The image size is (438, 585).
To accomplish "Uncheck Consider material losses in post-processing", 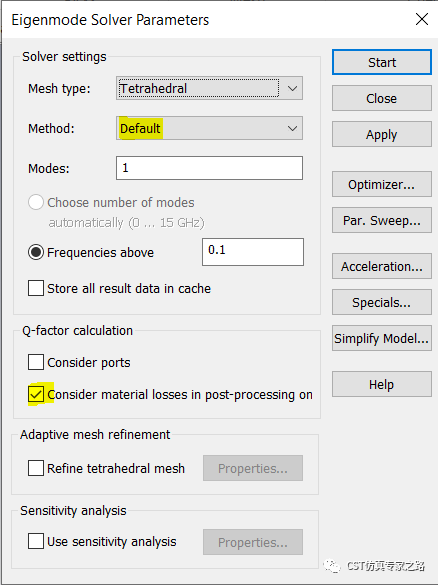I will click(x=36, y=394).
